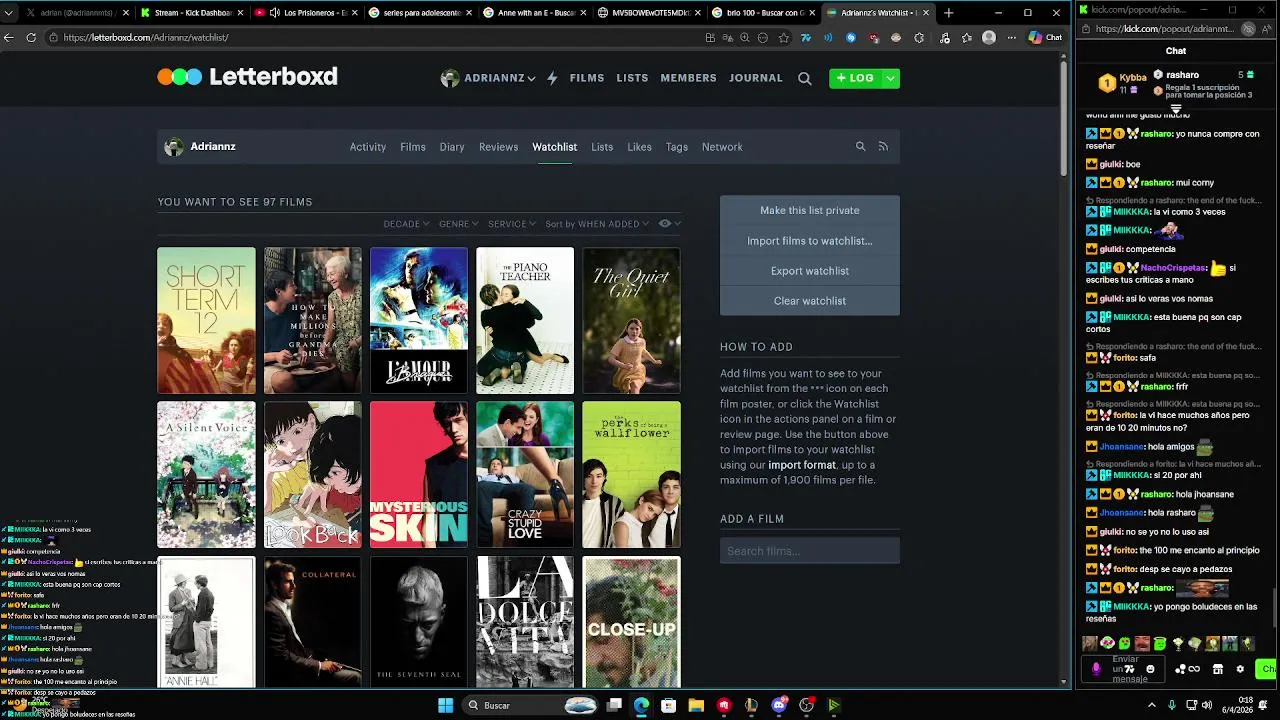Open Discord from taskbar
Viewport: 1280px width, 720px height.
(x=779, y=705)
